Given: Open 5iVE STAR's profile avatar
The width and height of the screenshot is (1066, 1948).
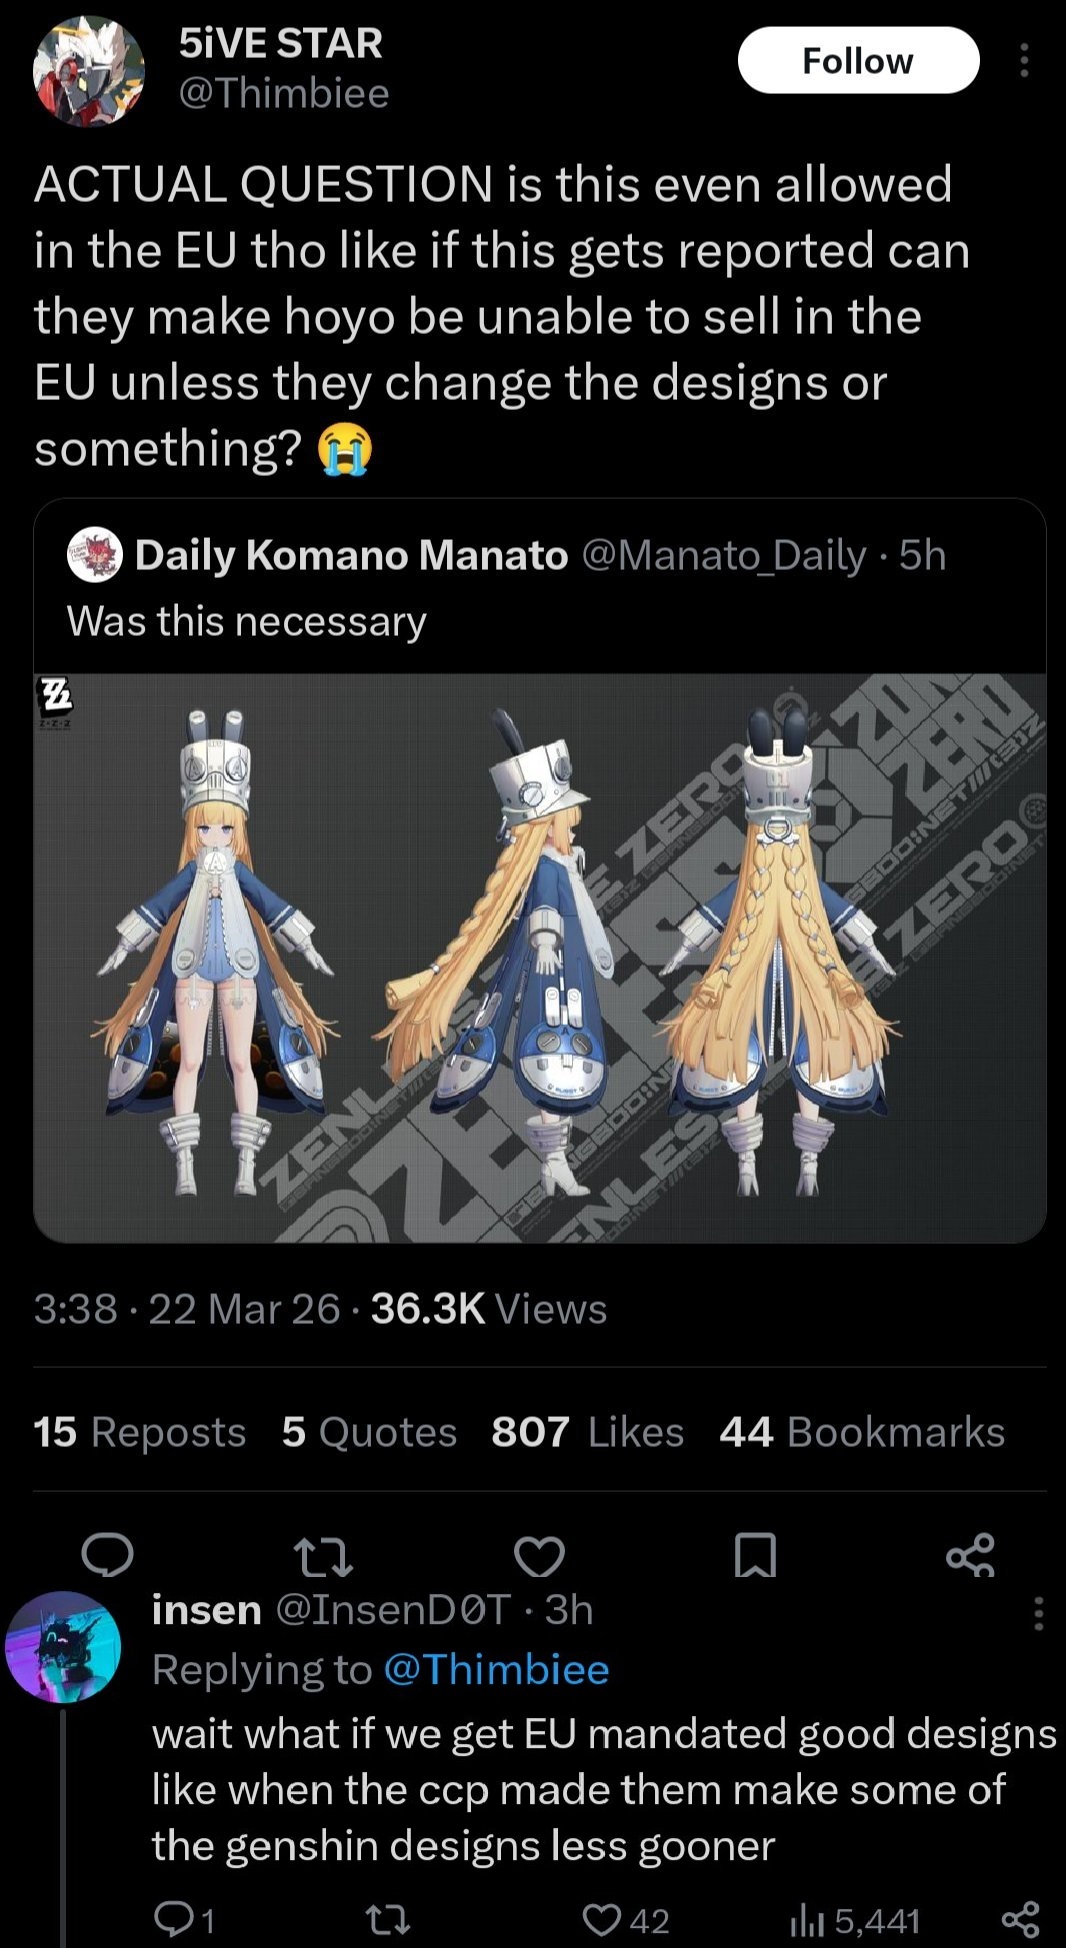Looking at the screenshot, I should (88, 71).
